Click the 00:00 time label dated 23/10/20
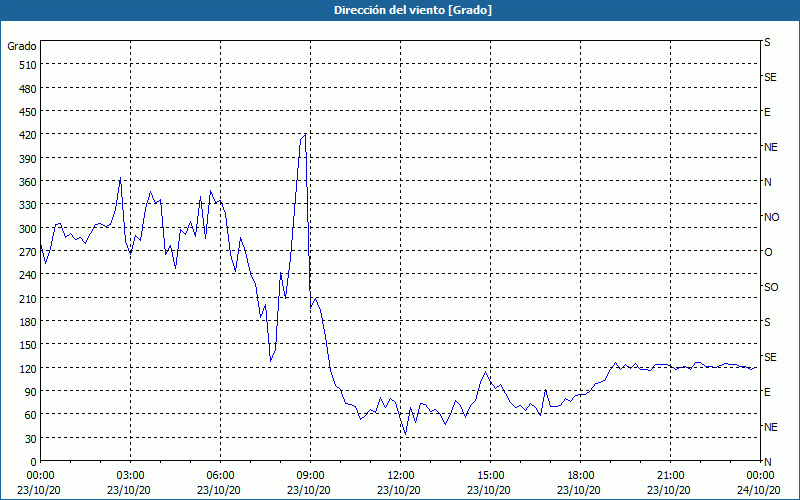Image resolution: width=800 pixels, height=500 pixels. point(40,476)
